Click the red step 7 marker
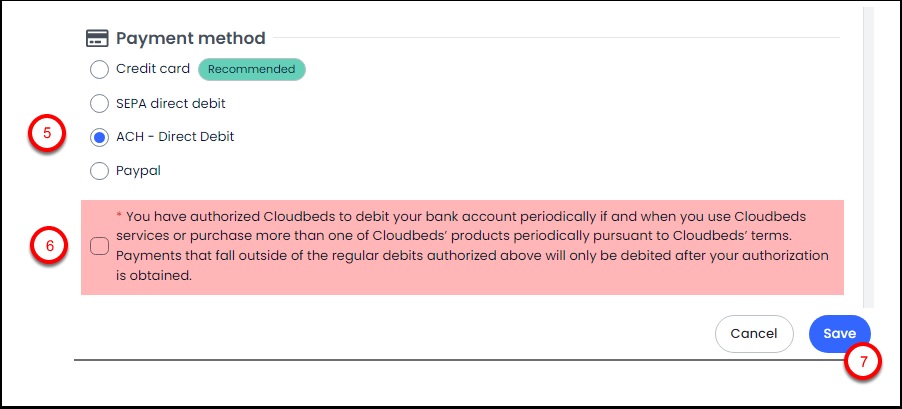The image size is (902, 409). pyautogui.click(x=862, y=362)
